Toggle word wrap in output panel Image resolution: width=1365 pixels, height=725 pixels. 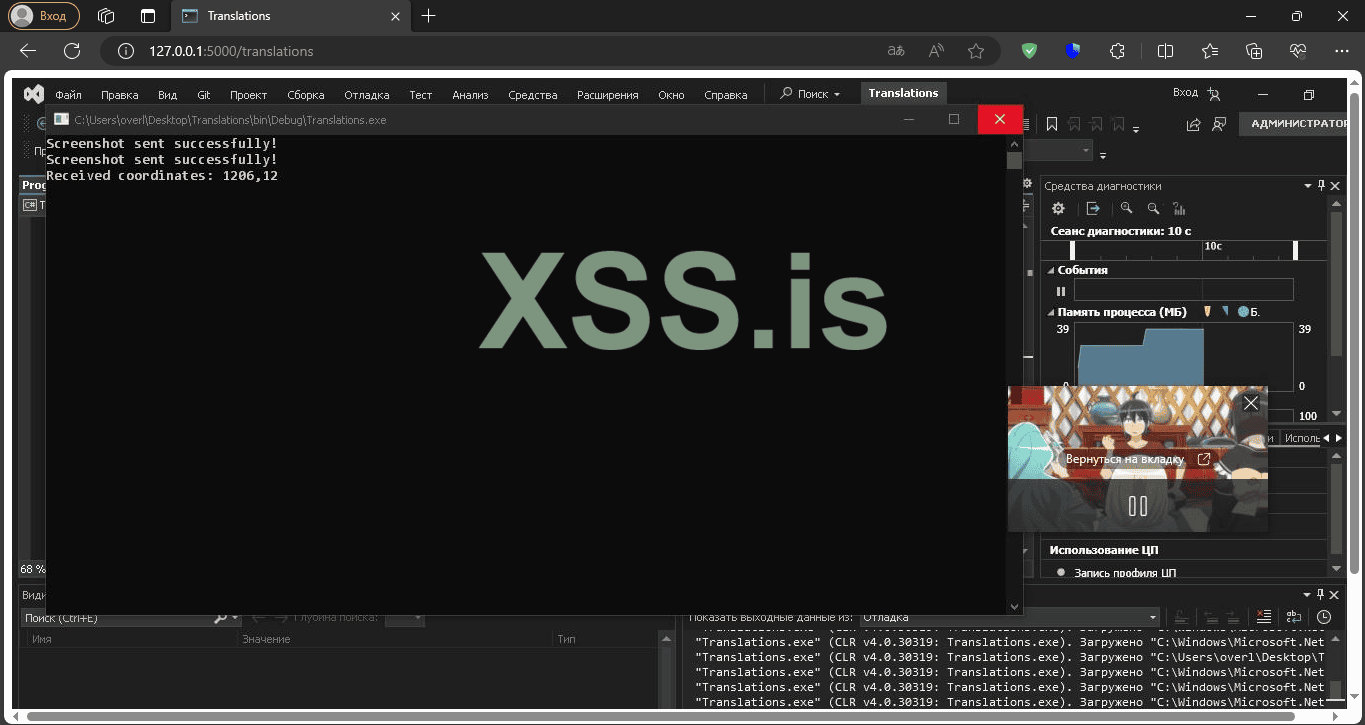(x=1294, y=617)
